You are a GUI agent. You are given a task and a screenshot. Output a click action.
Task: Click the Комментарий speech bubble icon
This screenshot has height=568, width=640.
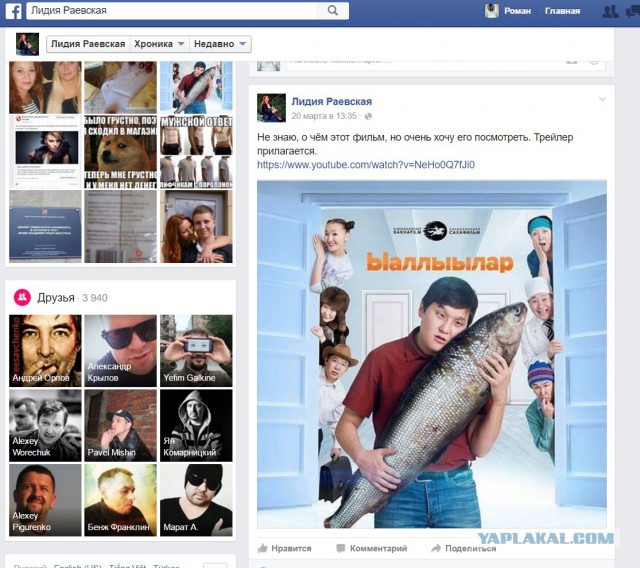pos(340,548)
